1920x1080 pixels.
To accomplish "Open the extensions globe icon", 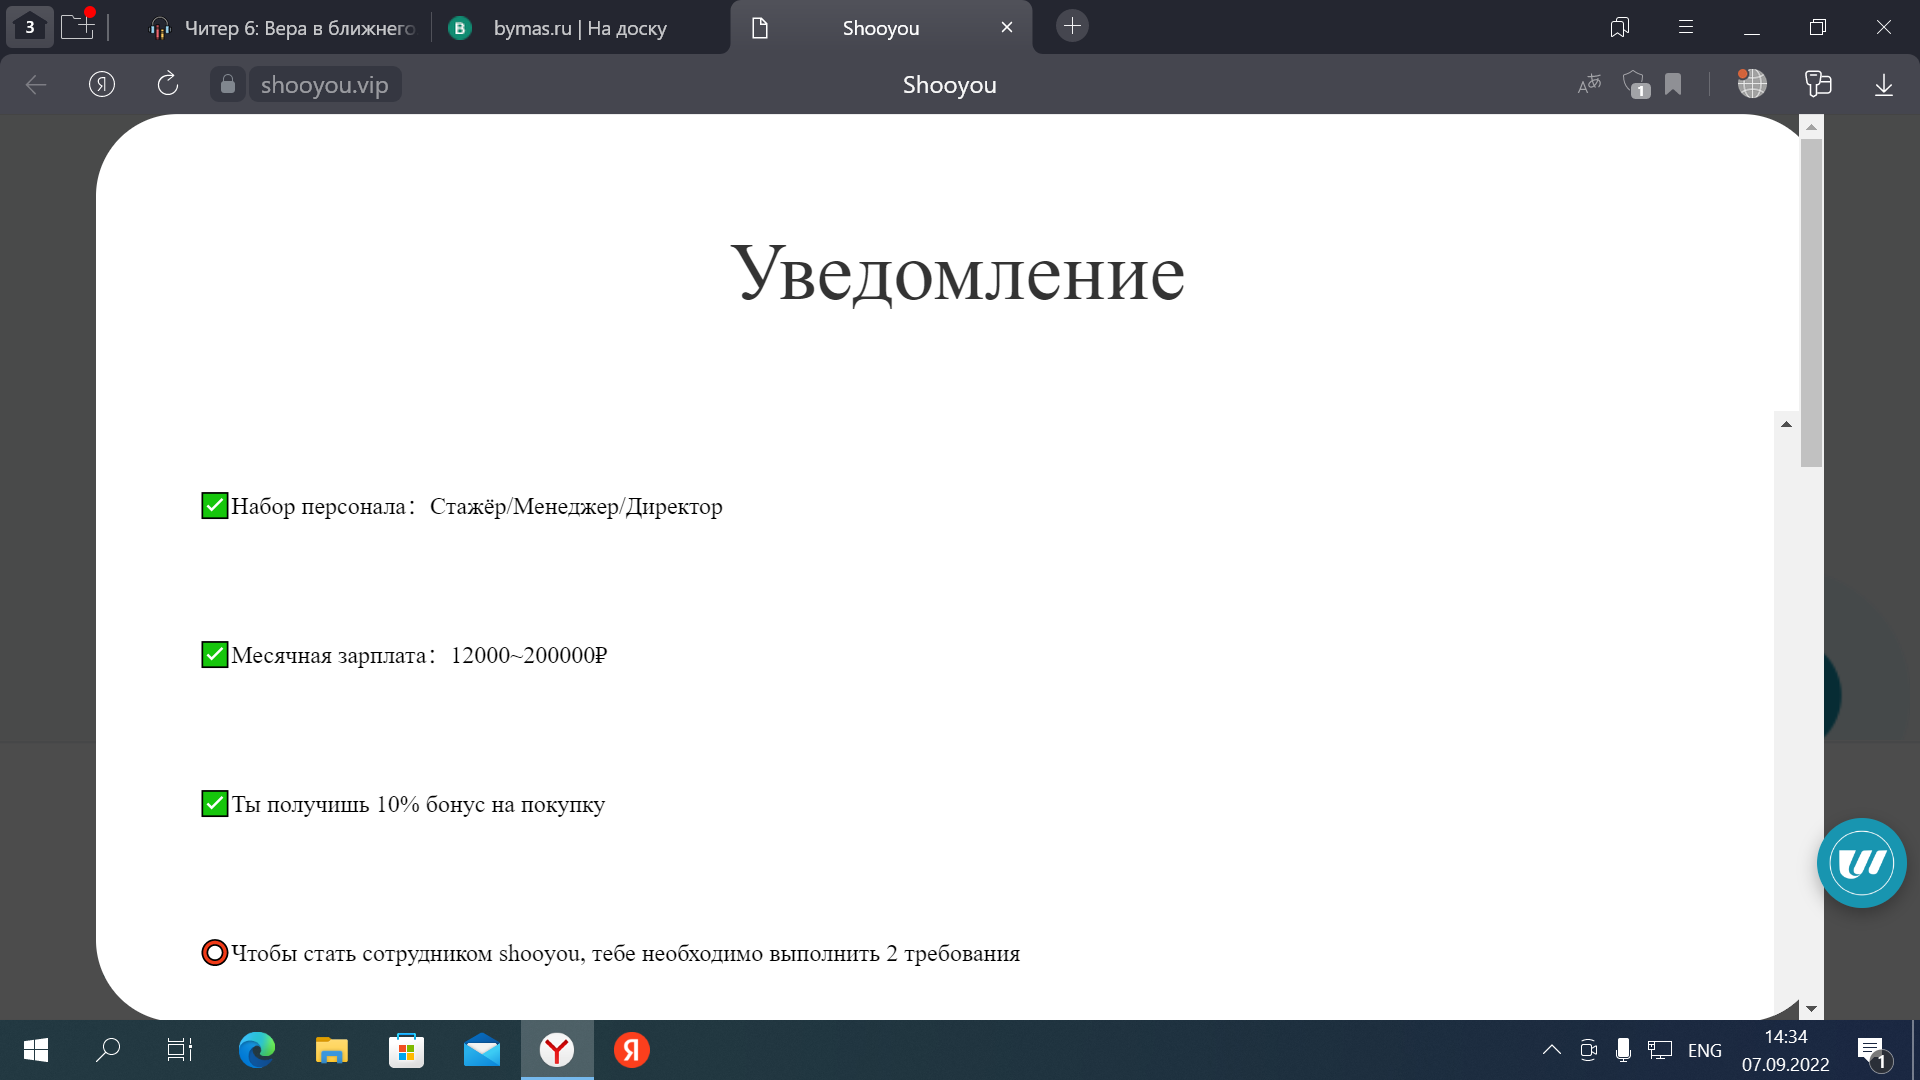I will (x=1751, y=84).
